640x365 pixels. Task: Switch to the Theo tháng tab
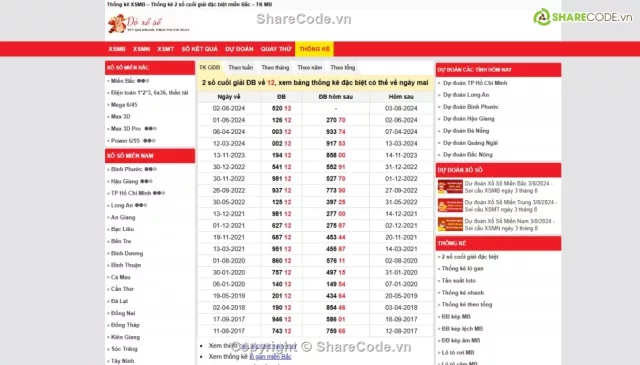coord(275,67)
